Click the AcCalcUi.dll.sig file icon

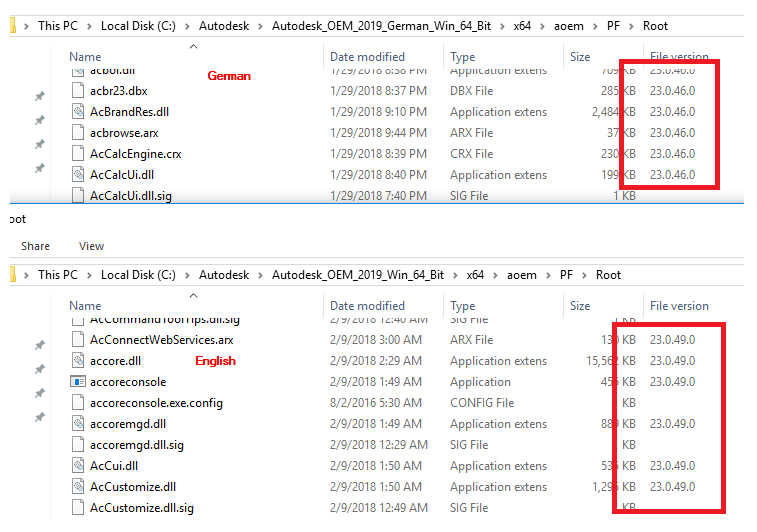point(78,195)
